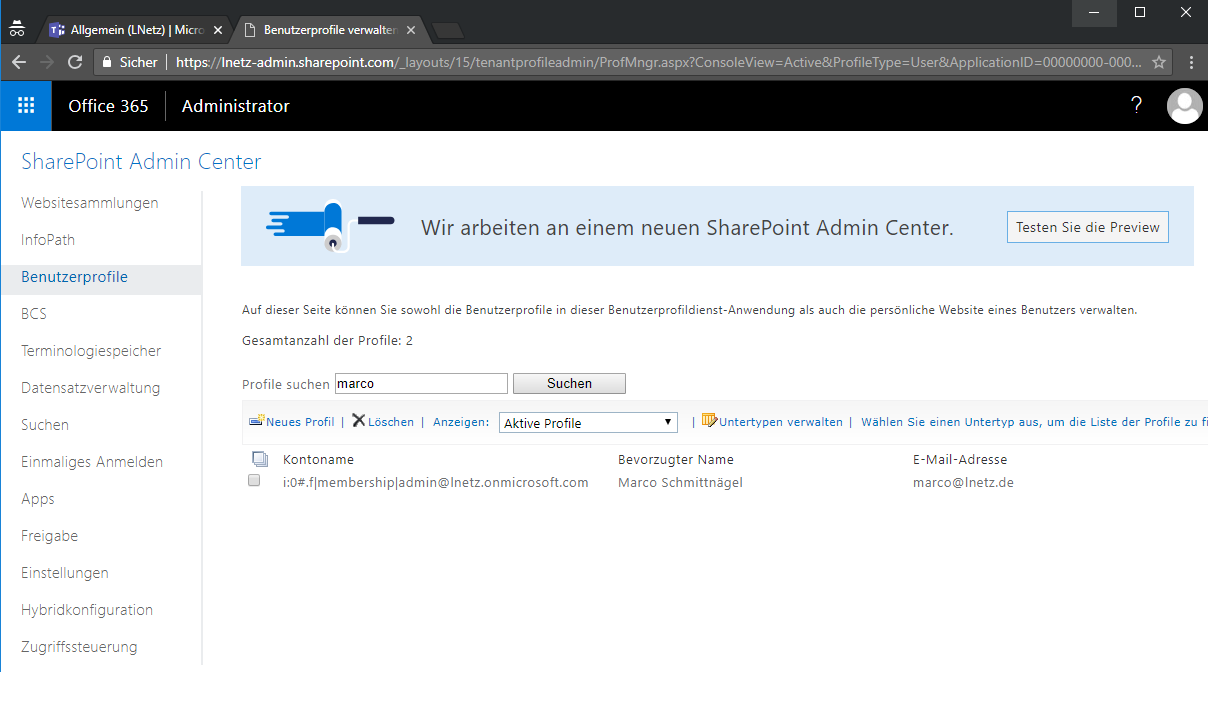
Task: Open InfoPath in sidebar
Action: click(x=48, y=240)
